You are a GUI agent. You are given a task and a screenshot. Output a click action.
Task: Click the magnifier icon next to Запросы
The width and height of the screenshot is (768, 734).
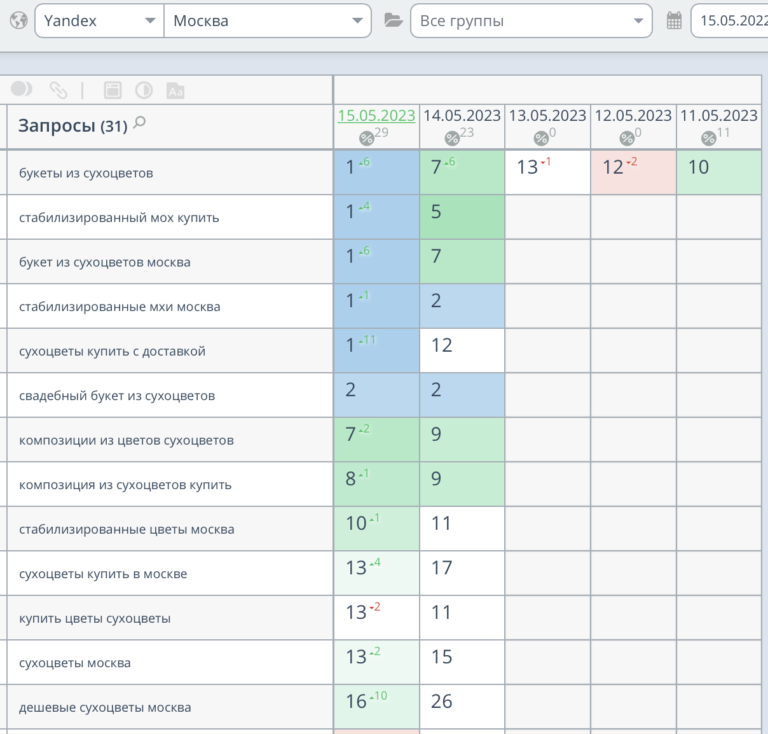tap(139, 123)
